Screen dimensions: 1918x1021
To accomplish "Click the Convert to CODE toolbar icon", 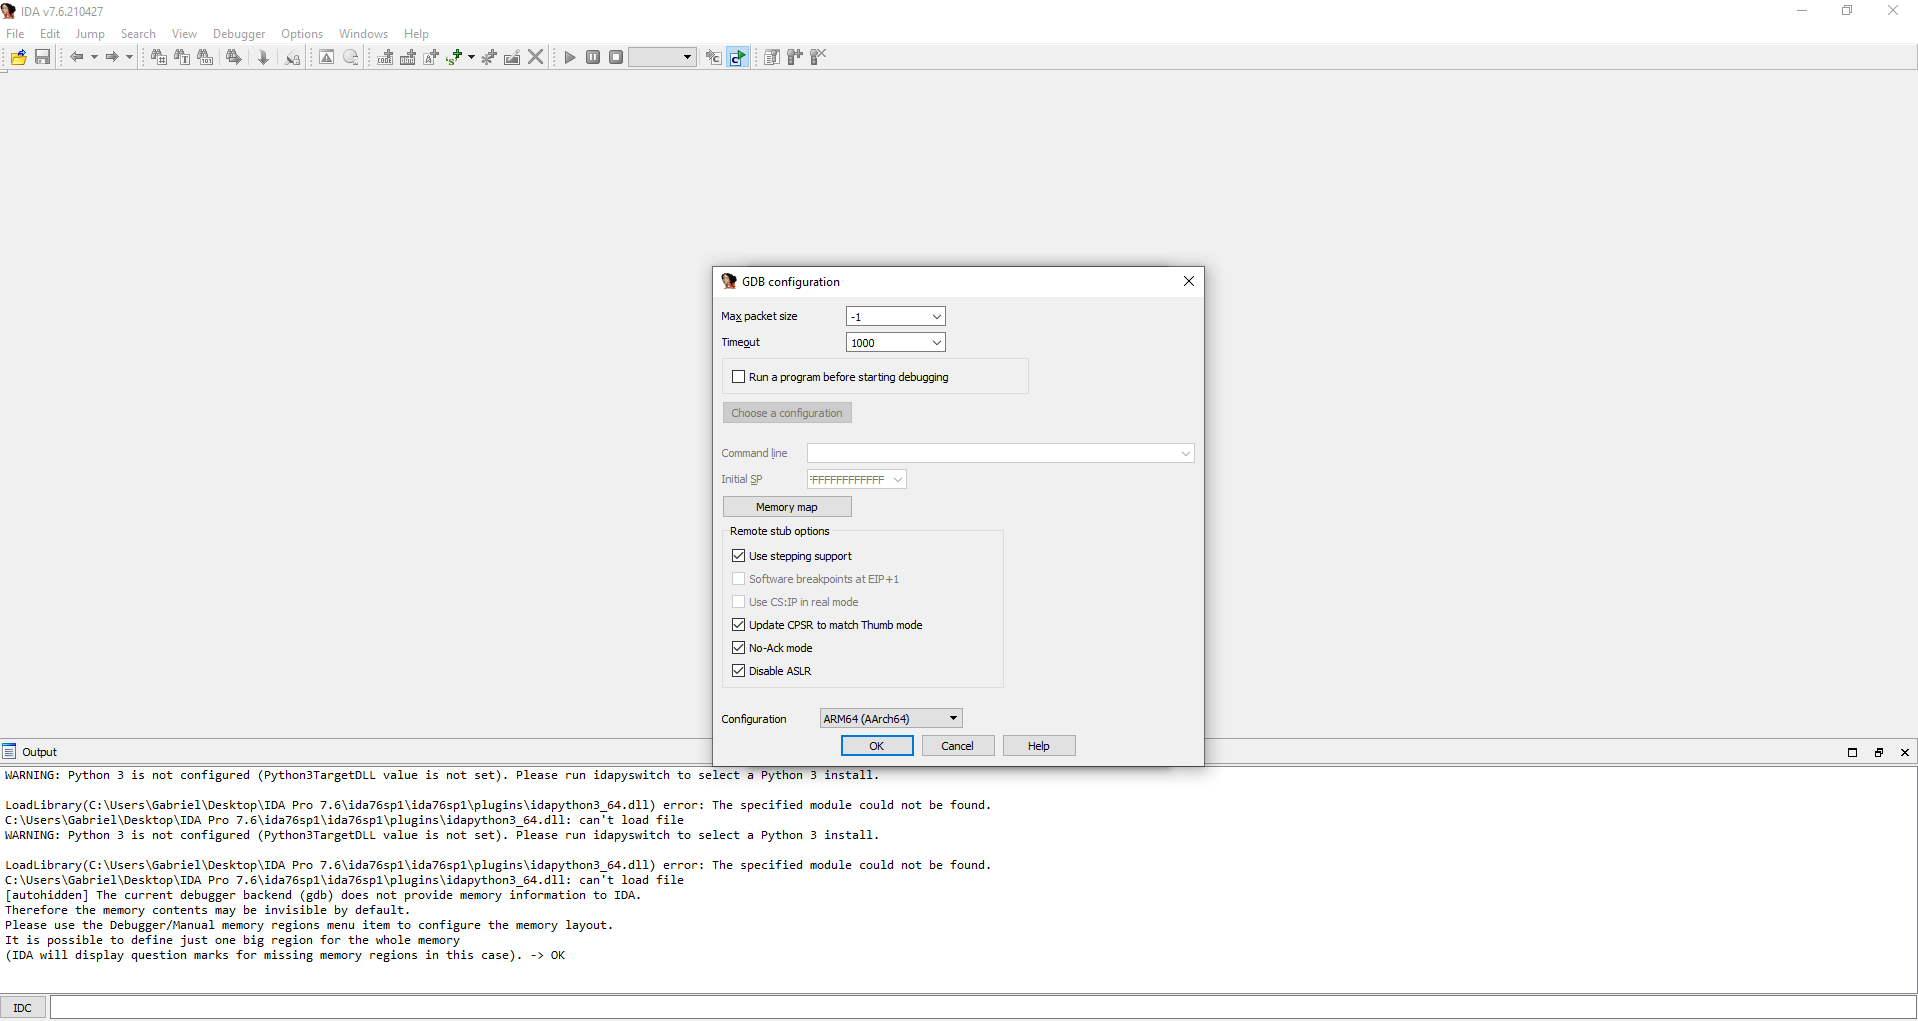I will pos(385,57).
